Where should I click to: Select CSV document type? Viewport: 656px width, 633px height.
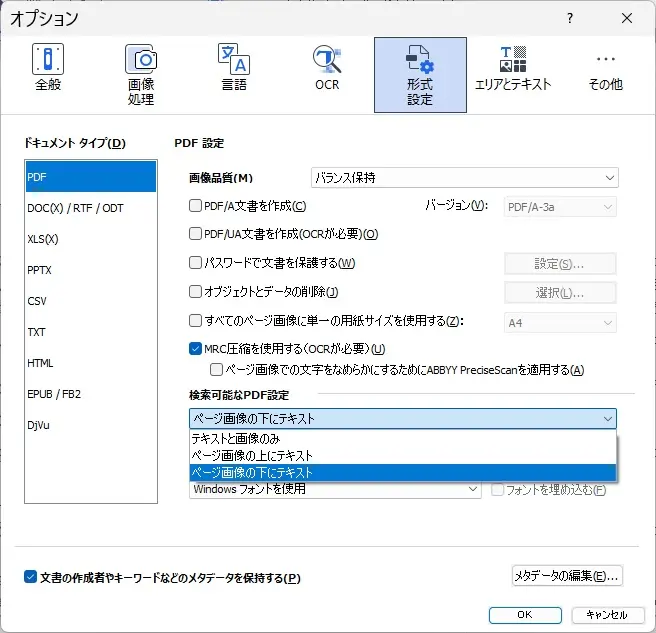91,301
